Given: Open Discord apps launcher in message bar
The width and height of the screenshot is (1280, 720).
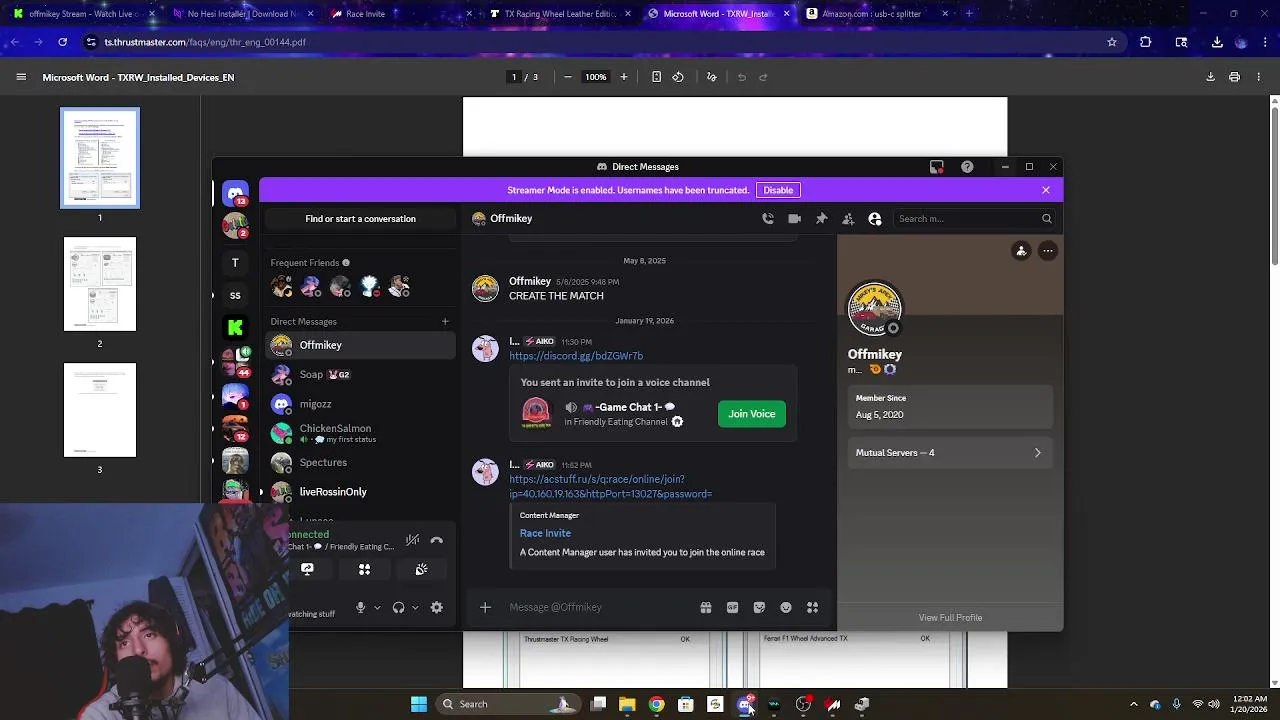Looking at the screenshot, I should [812, 607].
